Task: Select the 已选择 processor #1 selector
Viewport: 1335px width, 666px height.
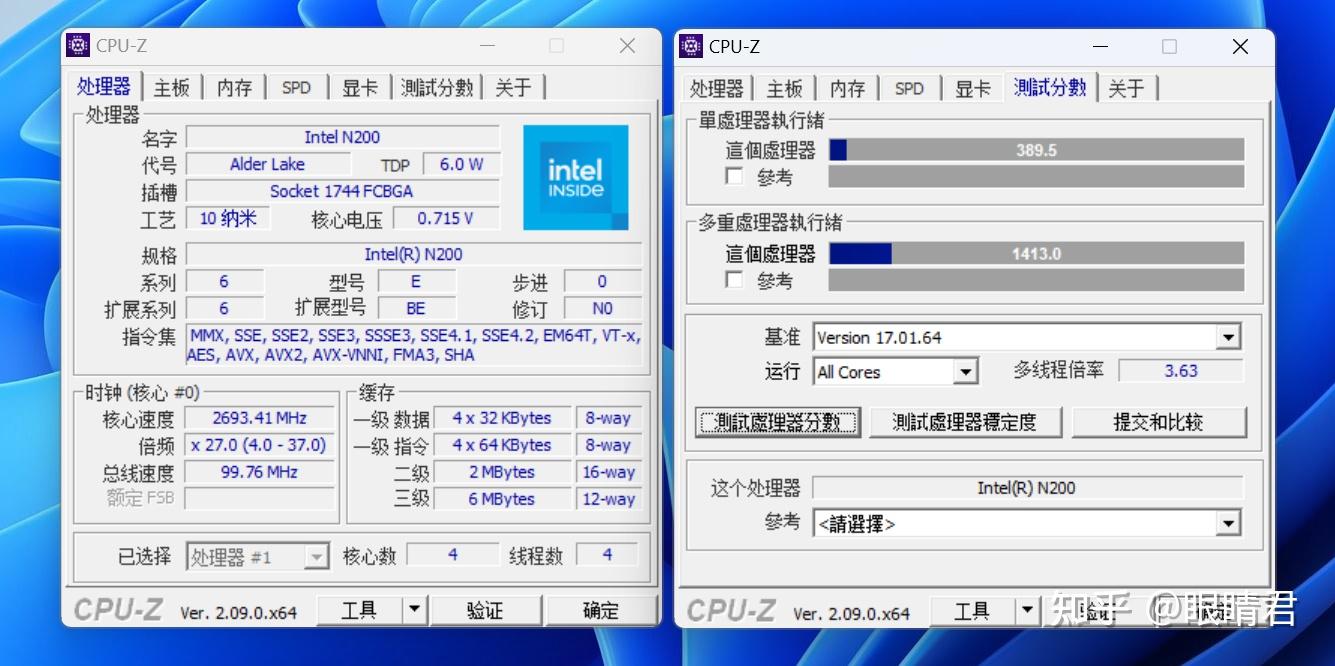Action: pos(258,554)
